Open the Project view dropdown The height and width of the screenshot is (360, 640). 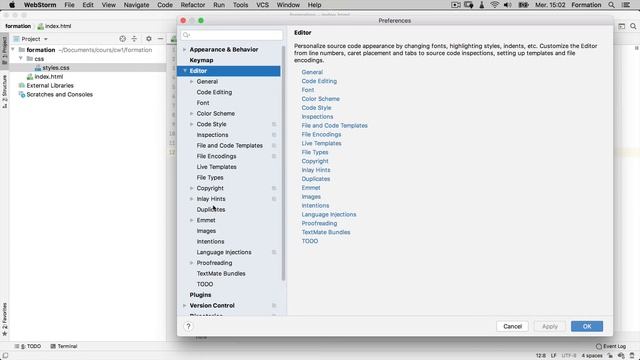pyautogui.click(x=31, y=39)
